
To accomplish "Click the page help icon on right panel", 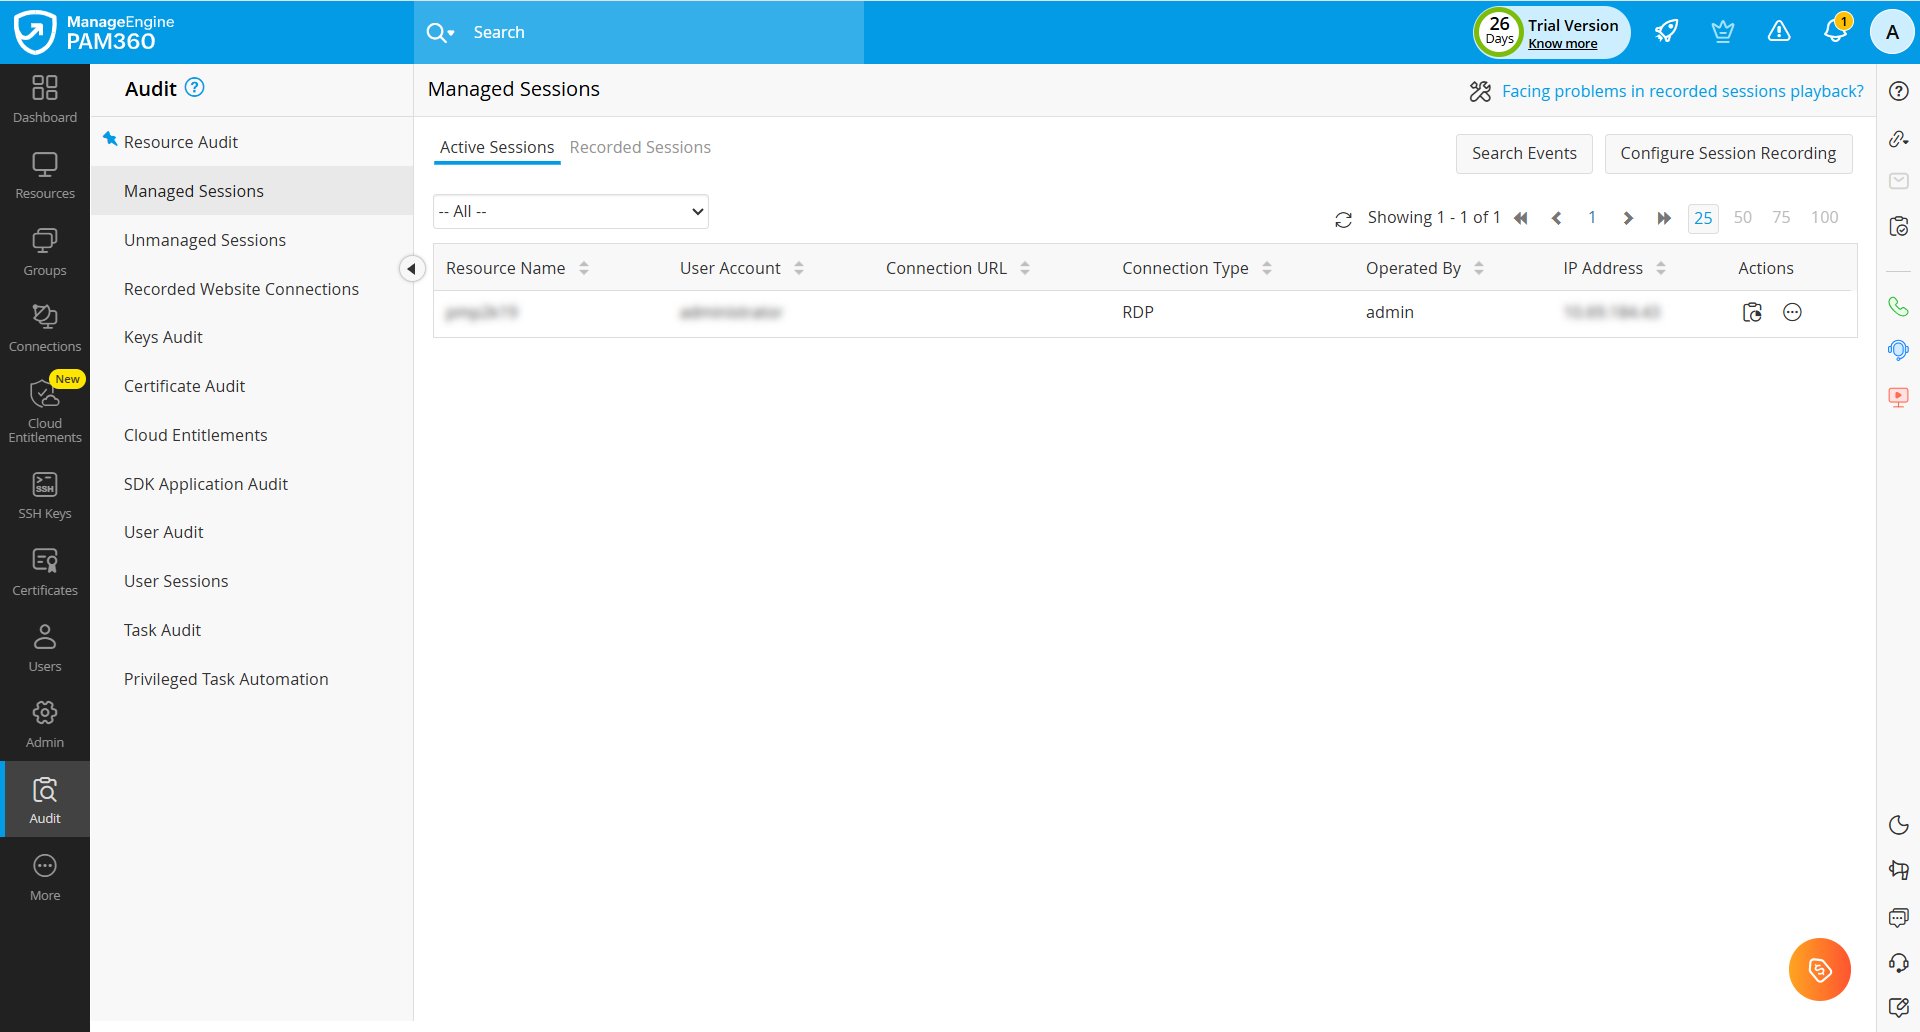I will (1898, 91).
